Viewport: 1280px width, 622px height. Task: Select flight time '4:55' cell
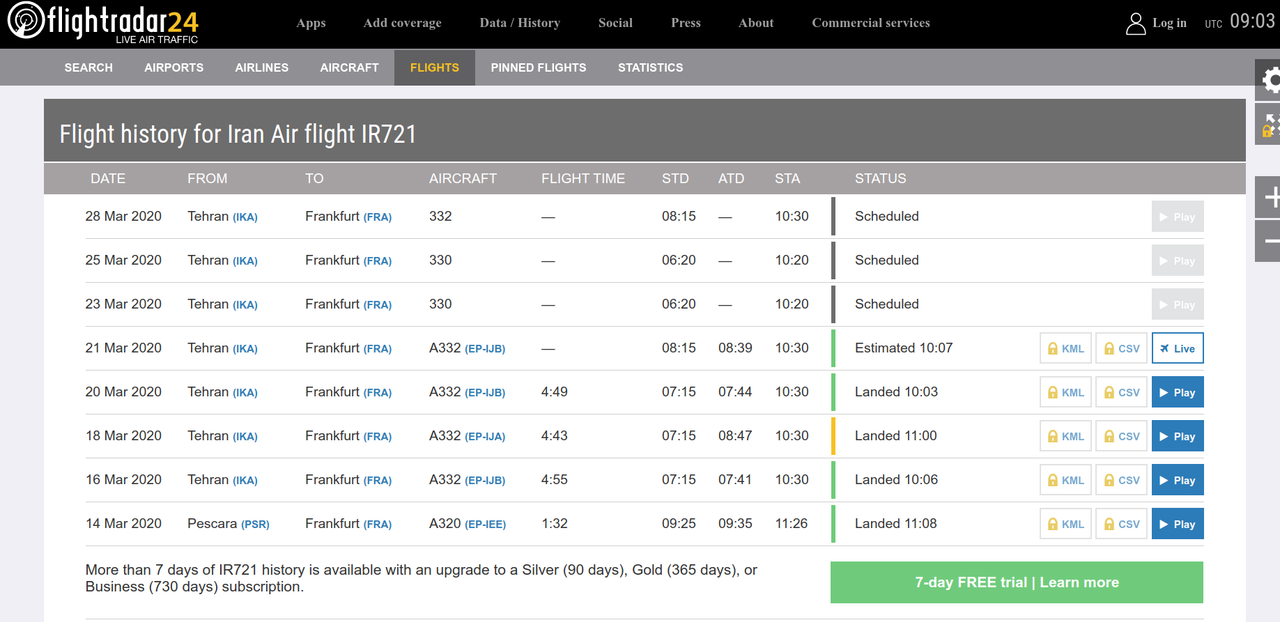554,480
